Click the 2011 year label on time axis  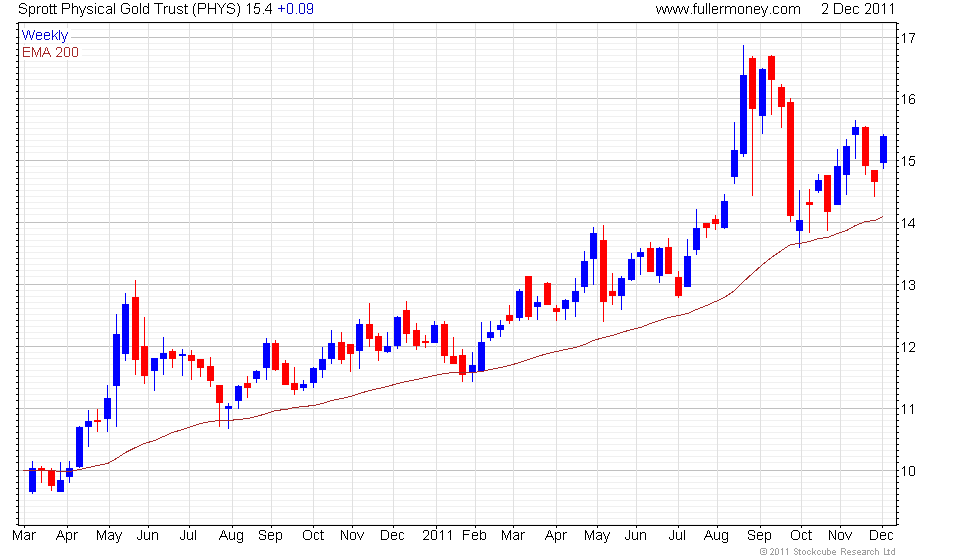coord(438,536)
